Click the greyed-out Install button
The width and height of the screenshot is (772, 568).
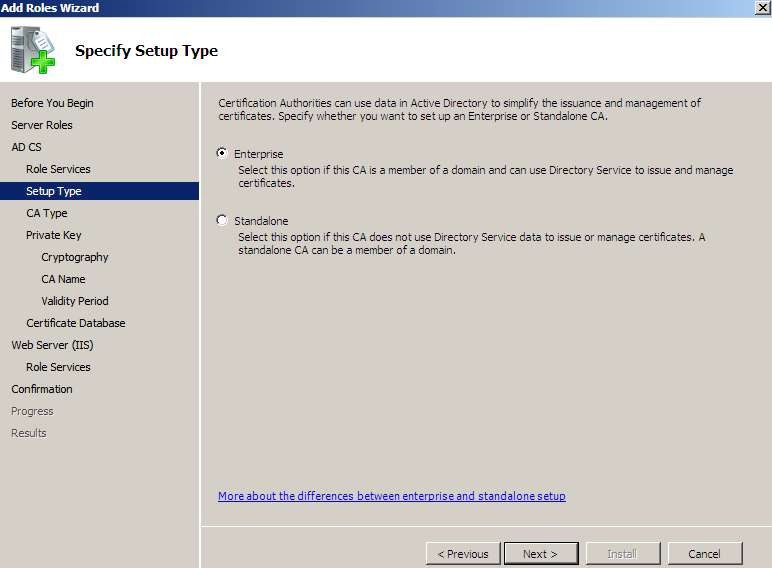pos(623,554)
